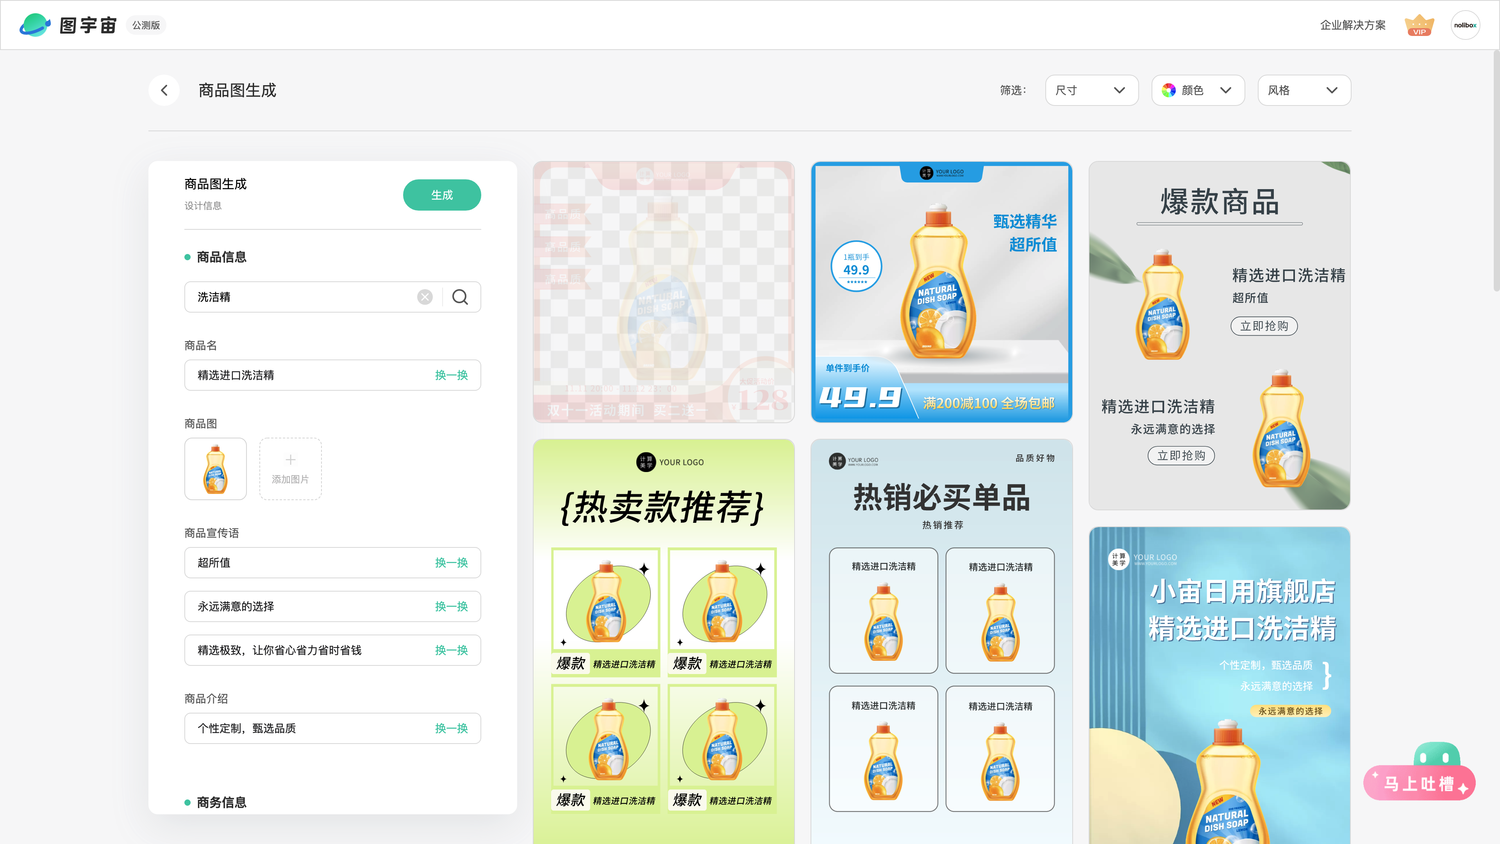The height and width of the screenshot is (844, 1500).
Task: Click the 商品宣传语 label
Action: [x=211, y=533]
